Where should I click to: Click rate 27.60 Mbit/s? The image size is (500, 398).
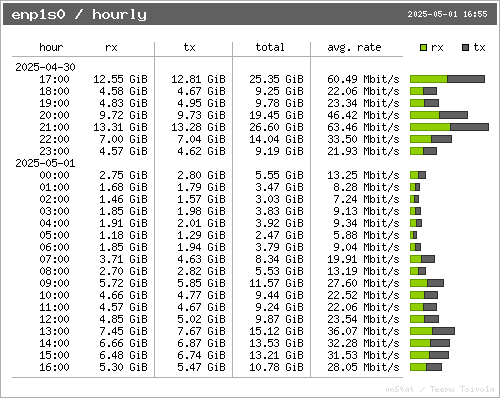click(363, 283)
